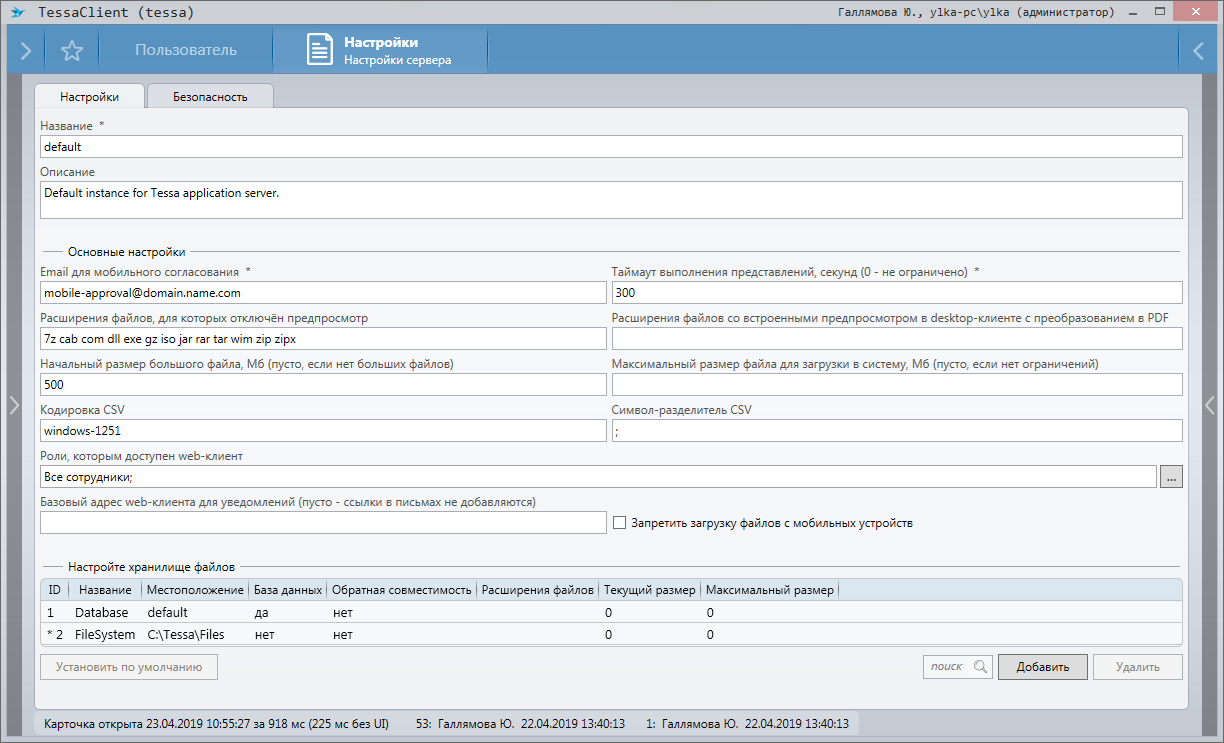Open right side panel via middle arrow
The width and height of the screenshot is (1224, 743).
(x=1210, y=404)
